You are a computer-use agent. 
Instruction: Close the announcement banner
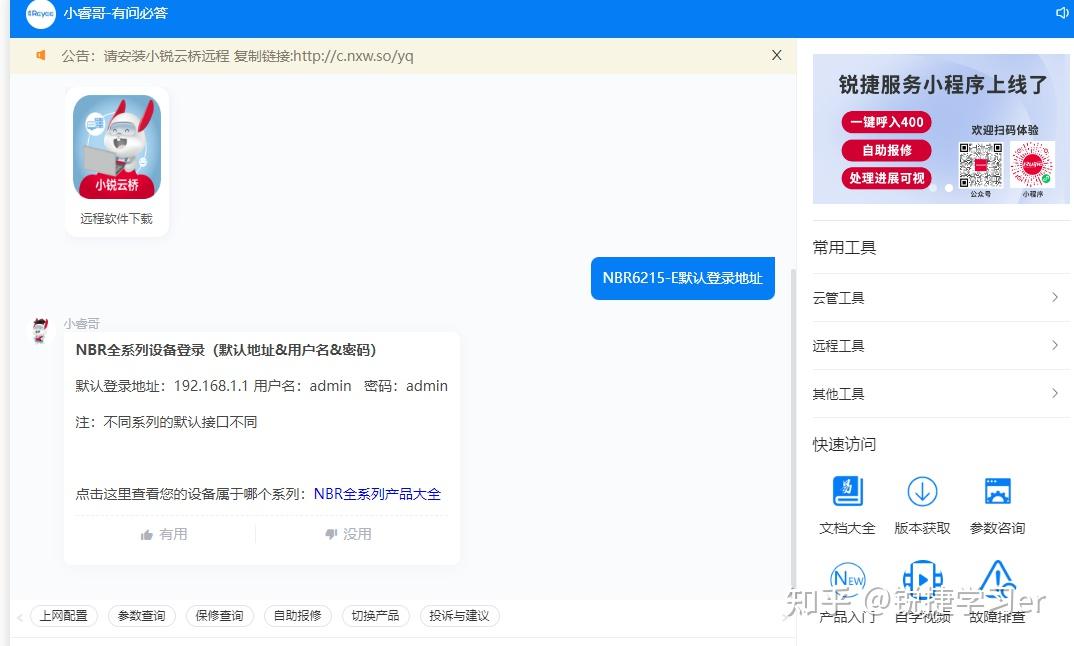point(777,55)
